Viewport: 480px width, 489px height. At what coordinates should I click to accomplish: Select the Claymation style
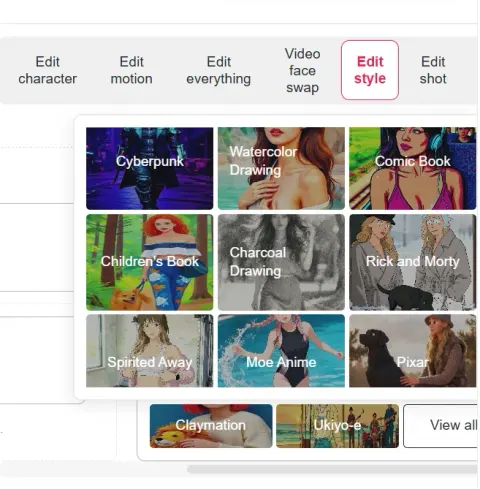point(211,426)
